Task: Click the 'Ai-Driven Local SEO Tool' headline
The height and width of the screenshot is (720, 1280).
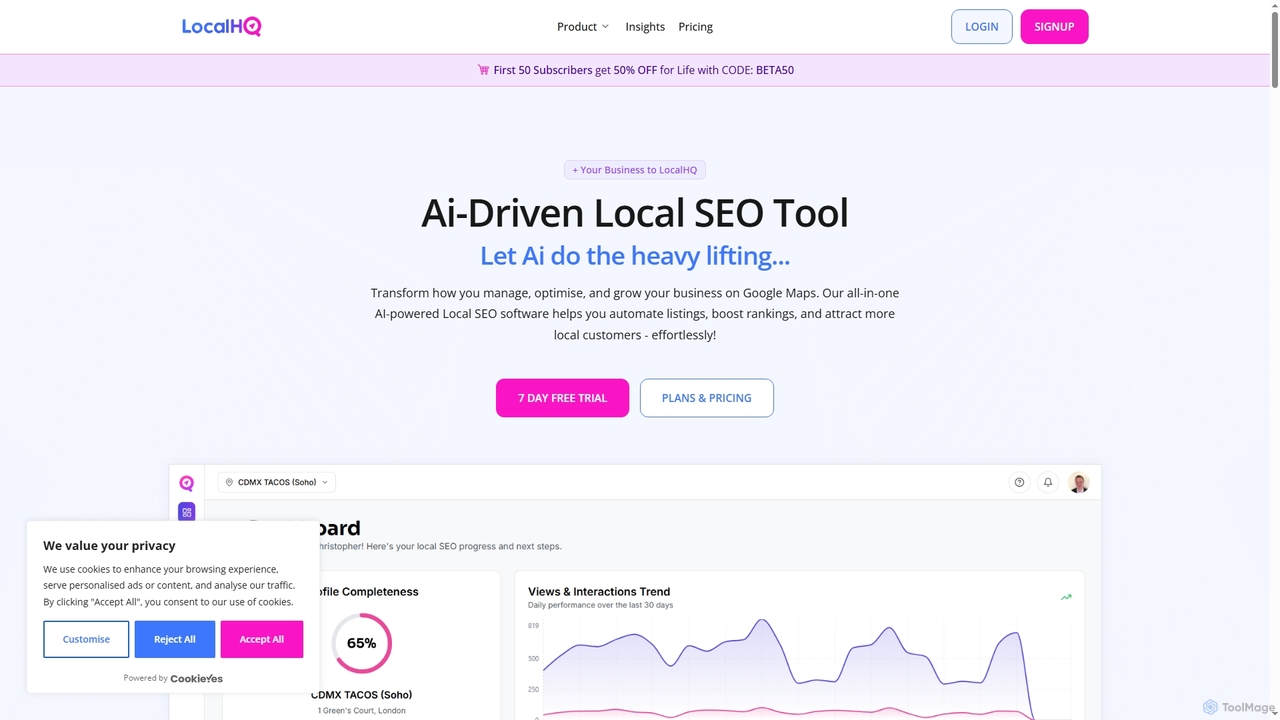Action: [x=635, y=213]
